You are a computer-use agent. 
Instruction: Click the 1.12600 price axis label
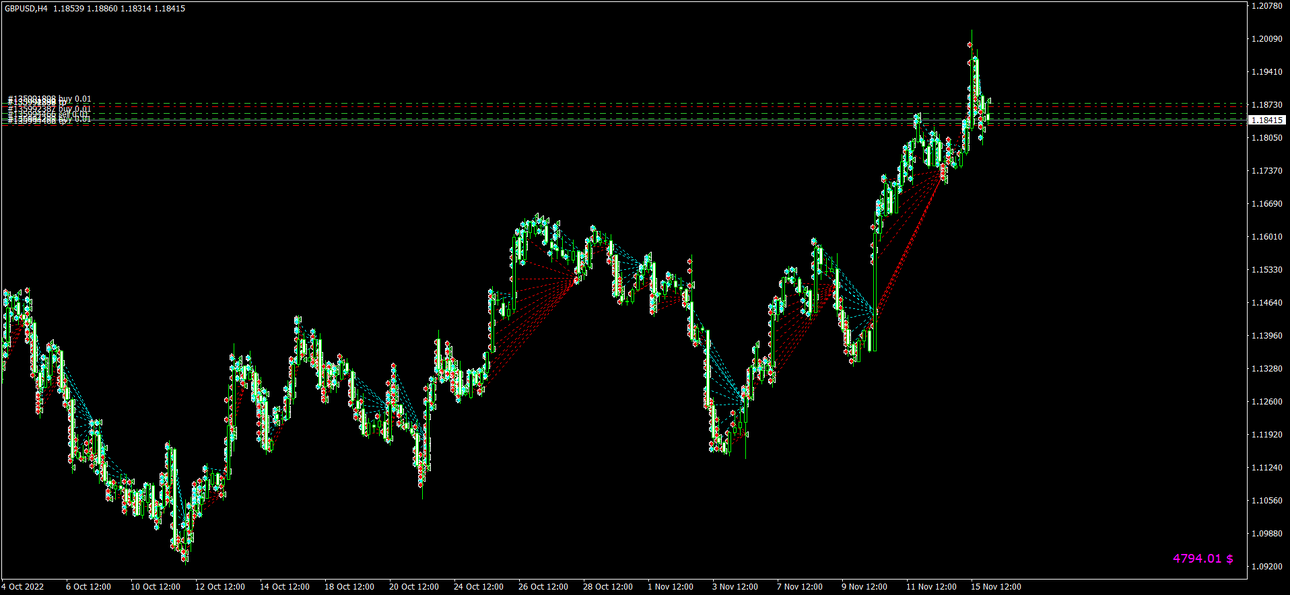point(1266,402)
